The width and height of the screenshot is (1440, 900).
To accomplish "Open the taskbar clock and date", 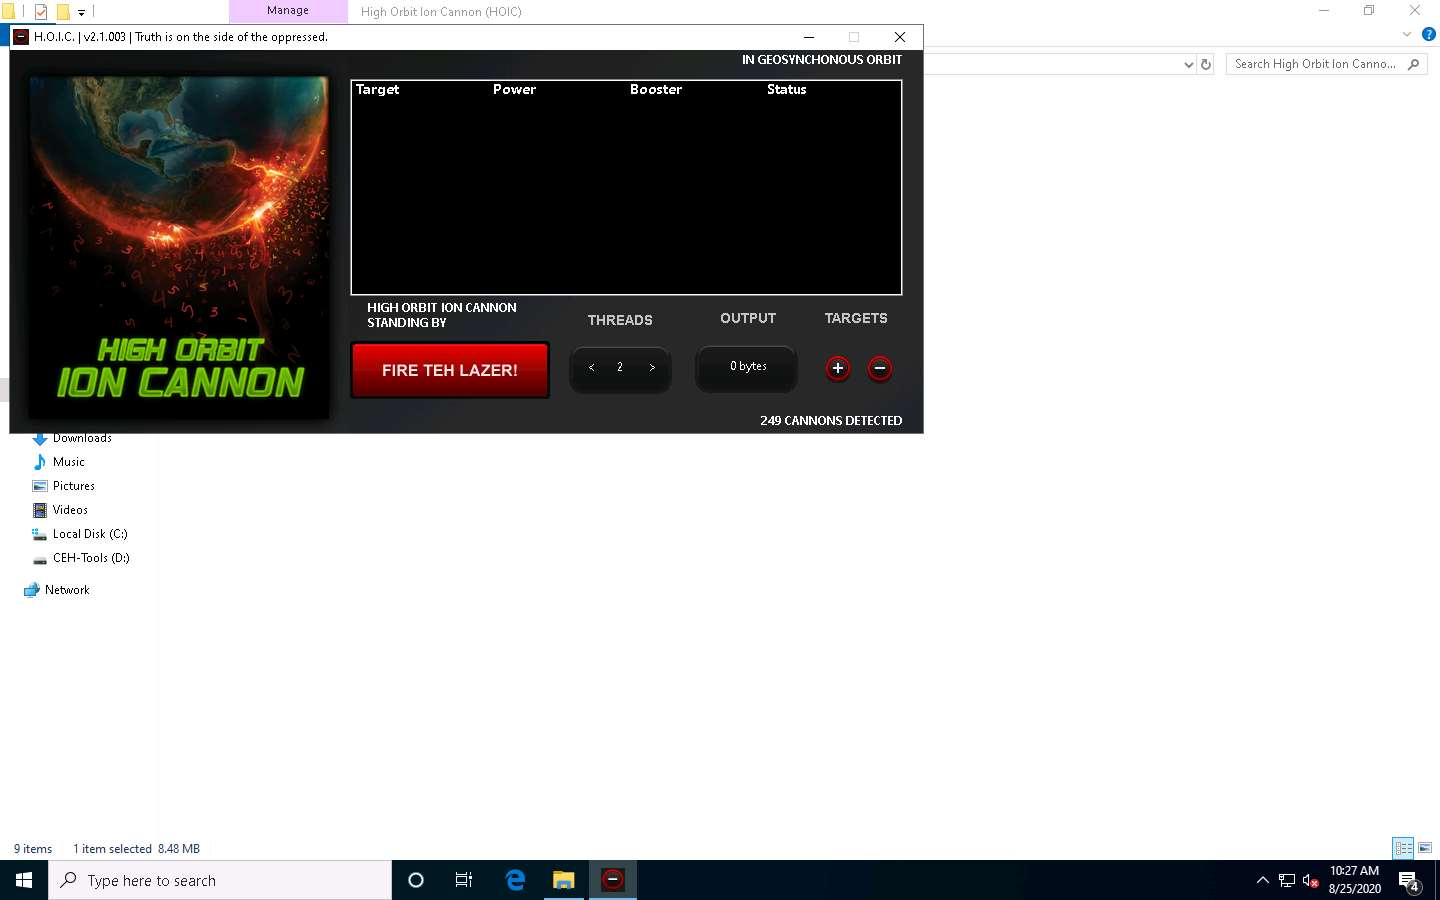I will (1354, 880).
